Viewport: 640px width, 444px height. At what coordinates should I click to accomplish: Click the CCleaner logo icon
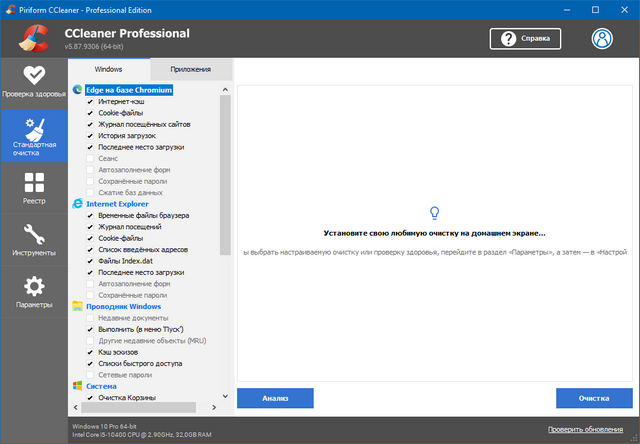click(x=33, y=38)
